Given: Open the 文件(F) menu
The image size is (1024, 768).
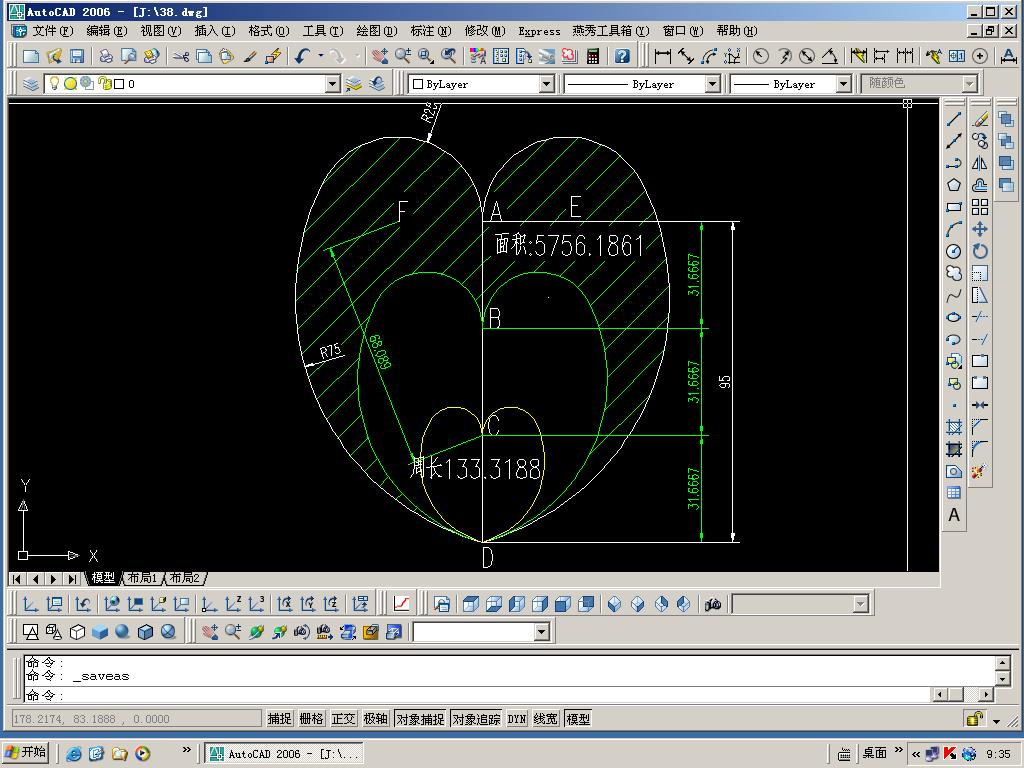Looking at the screenshot, I should coord(52,31).
